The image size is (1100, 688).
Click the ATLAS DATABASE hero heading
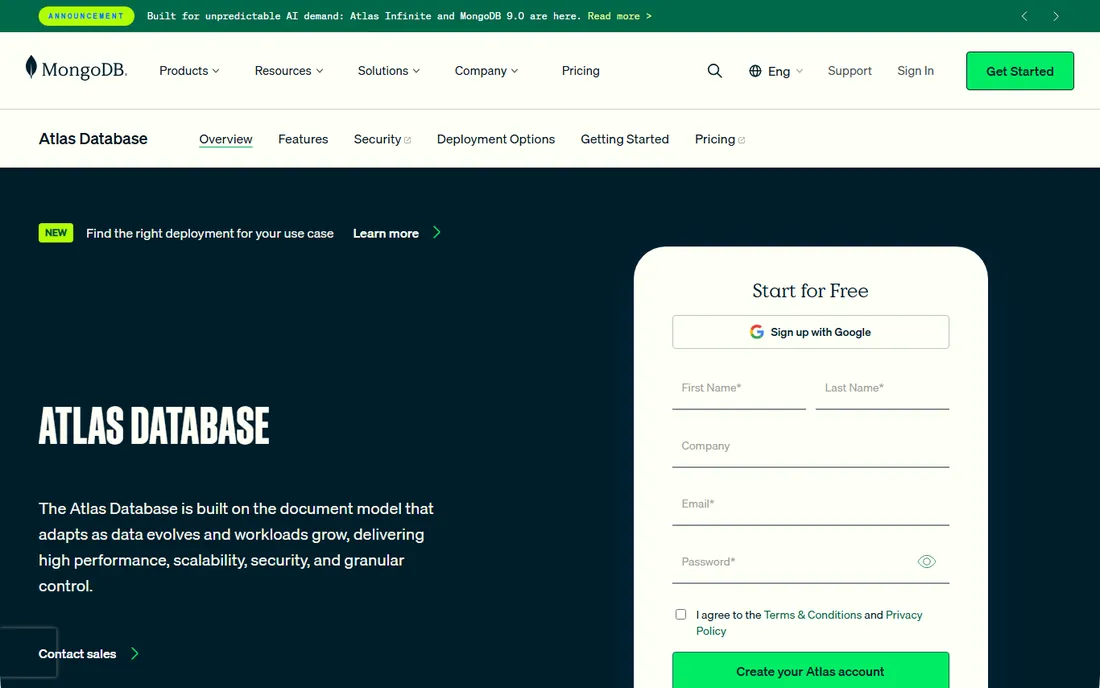[154, 426]
